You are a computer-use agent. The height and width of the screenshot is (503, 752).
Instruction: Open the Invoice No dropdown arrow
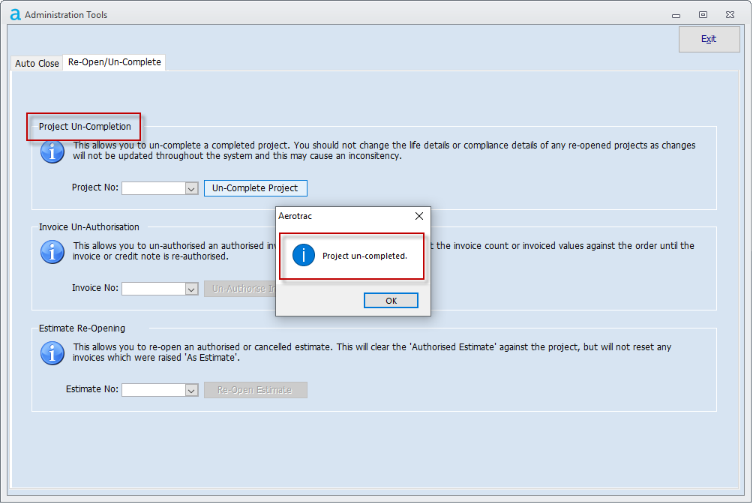click(190, 289)
